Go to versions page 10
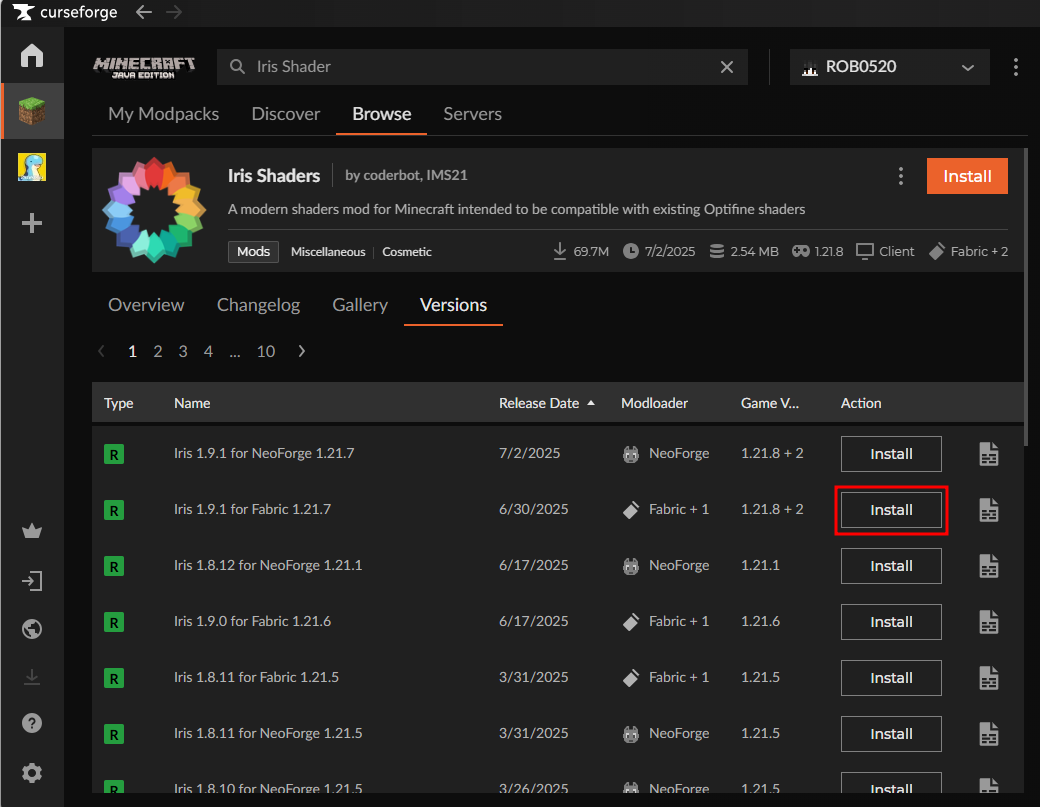 click(x=266, y=351)
